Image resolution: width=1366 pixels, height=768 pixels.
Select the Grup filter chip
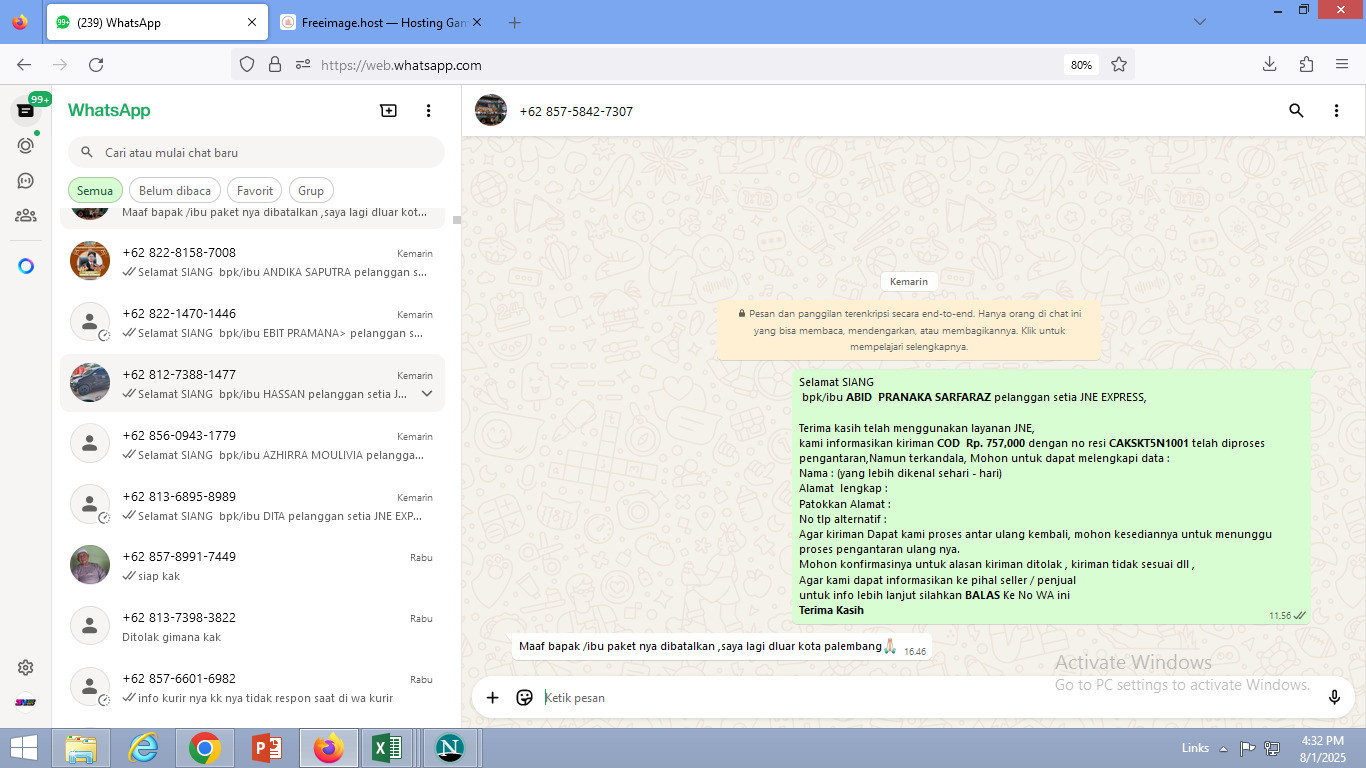pos(311,190)
